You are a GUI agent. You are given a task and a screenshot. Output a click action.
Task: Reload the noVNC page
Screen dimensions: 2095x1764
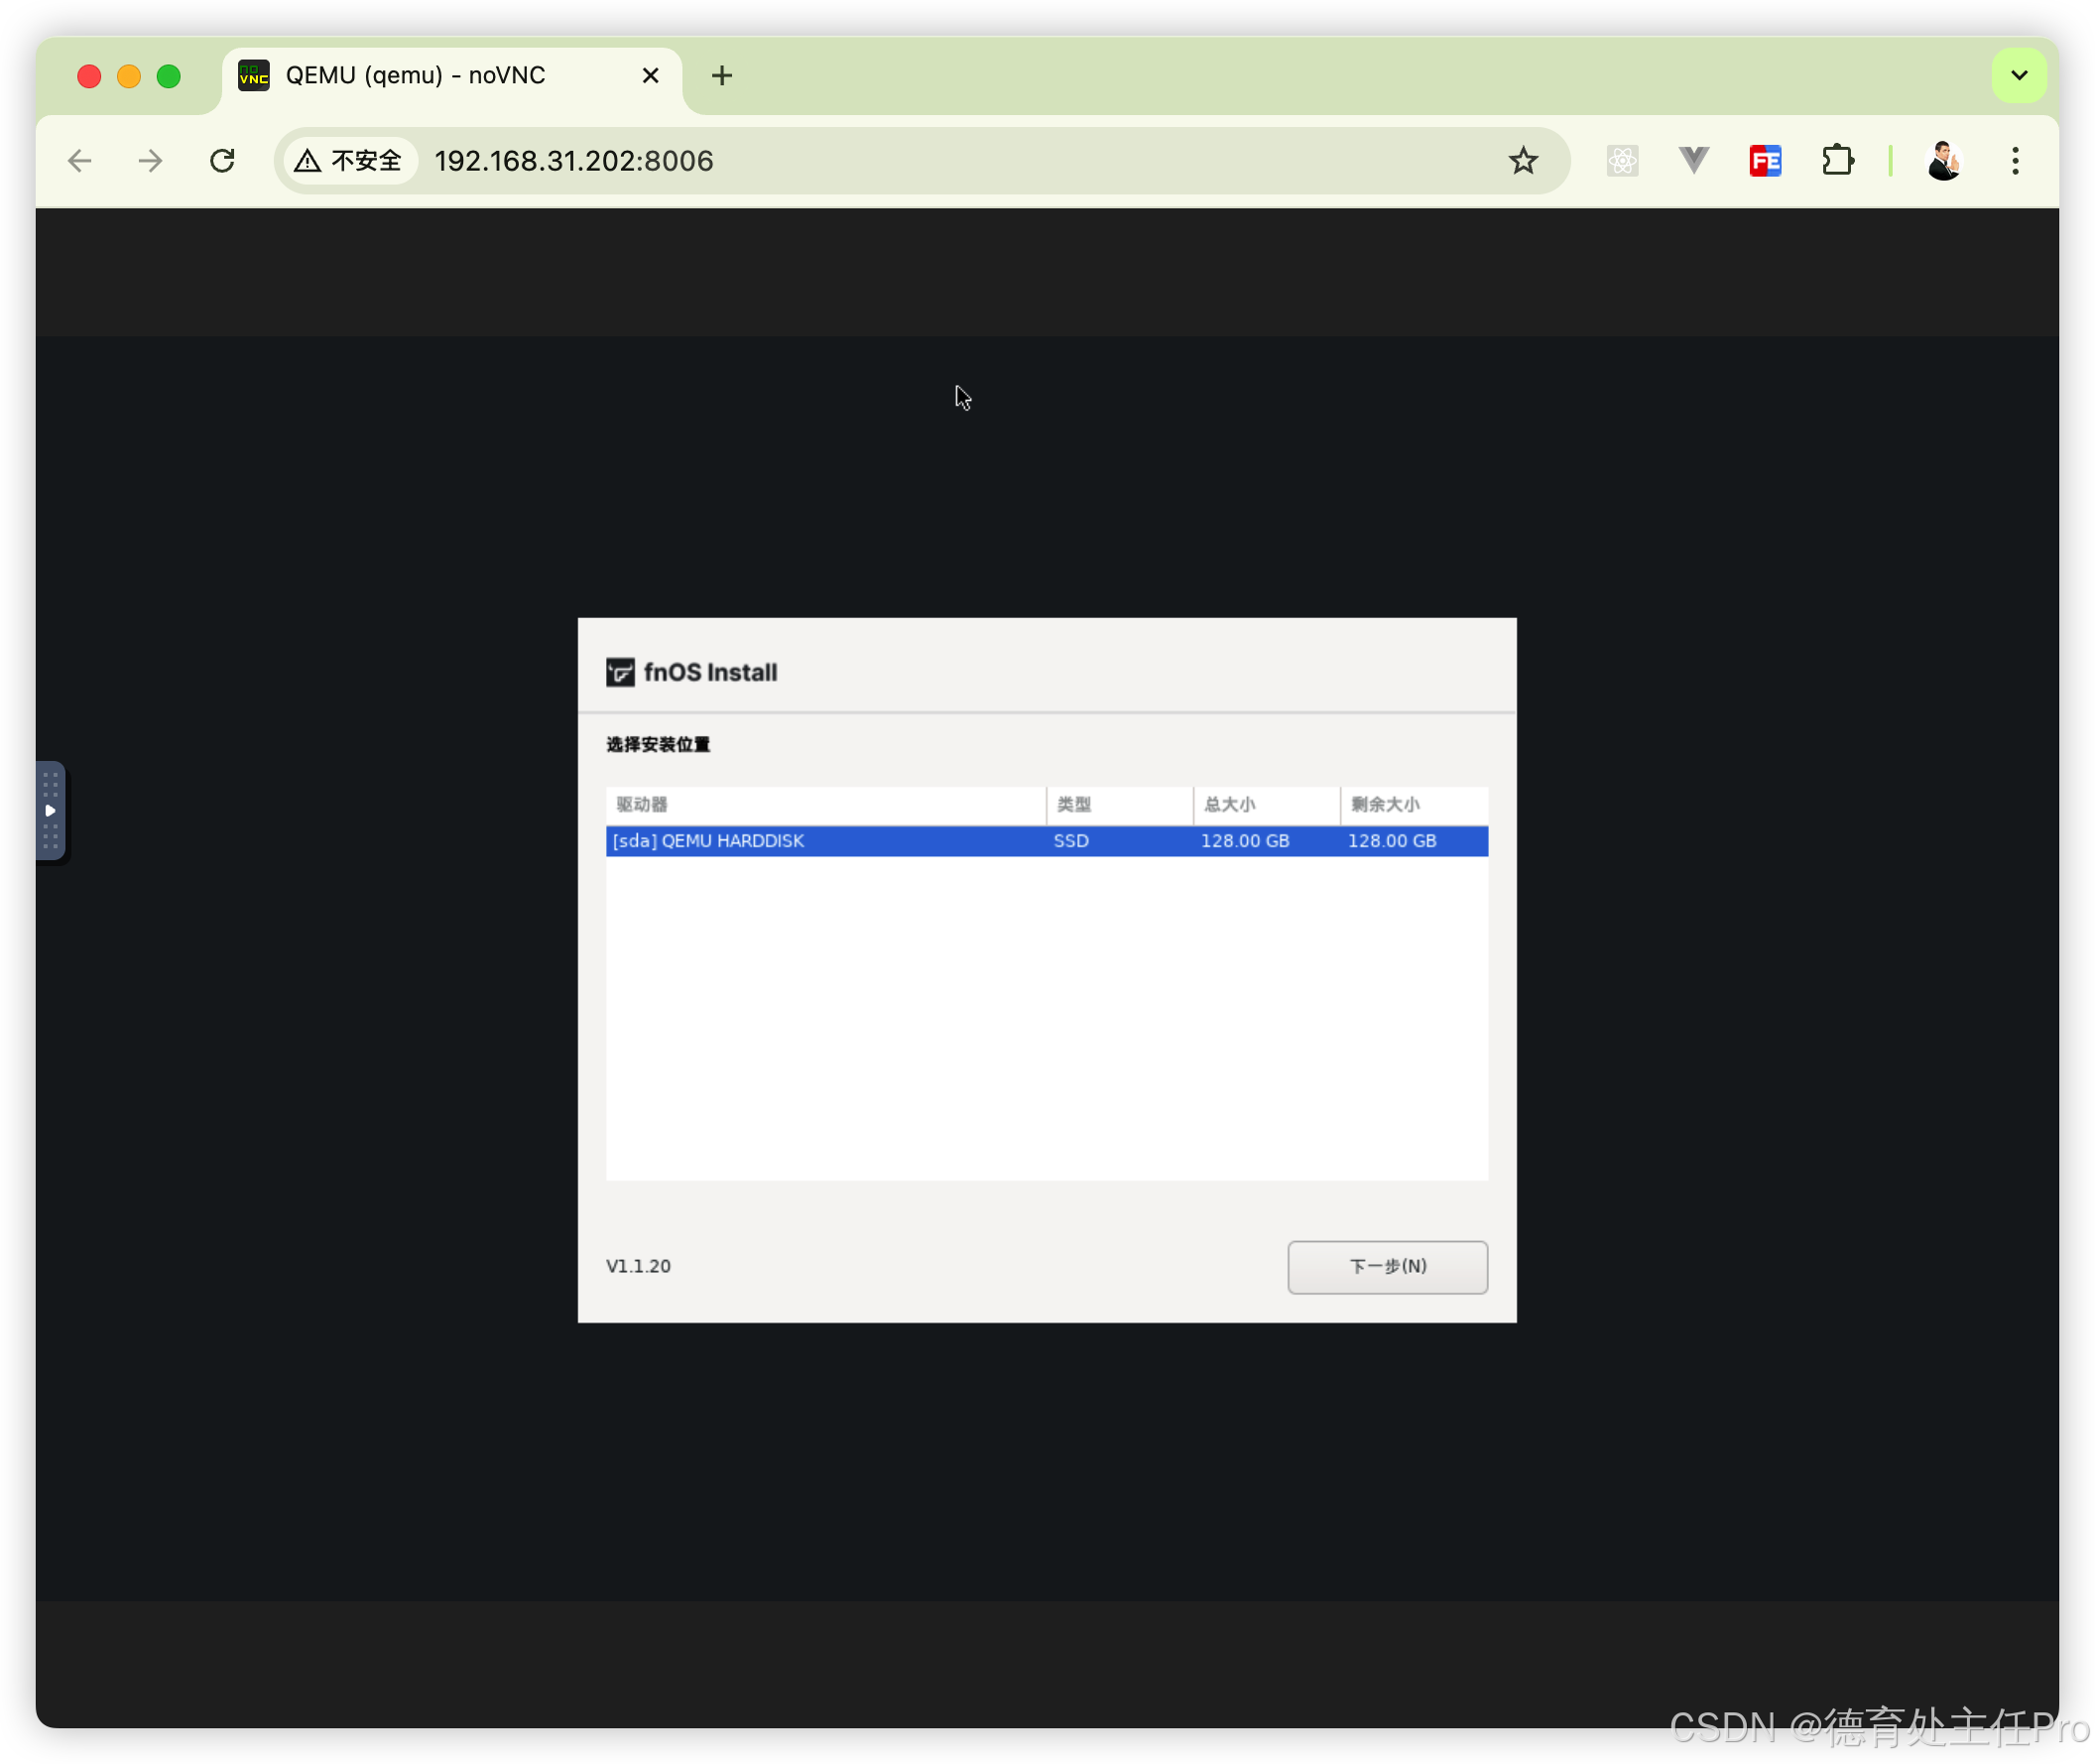tap(222, 161)
